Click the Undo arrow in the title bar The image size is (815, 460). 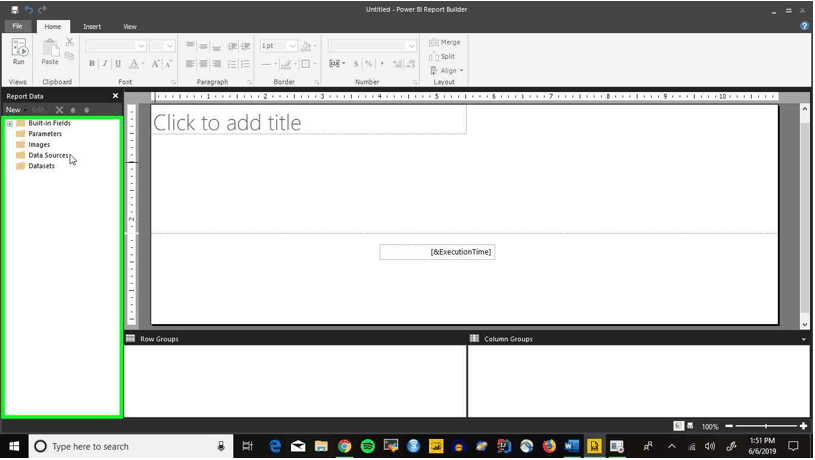29,9
